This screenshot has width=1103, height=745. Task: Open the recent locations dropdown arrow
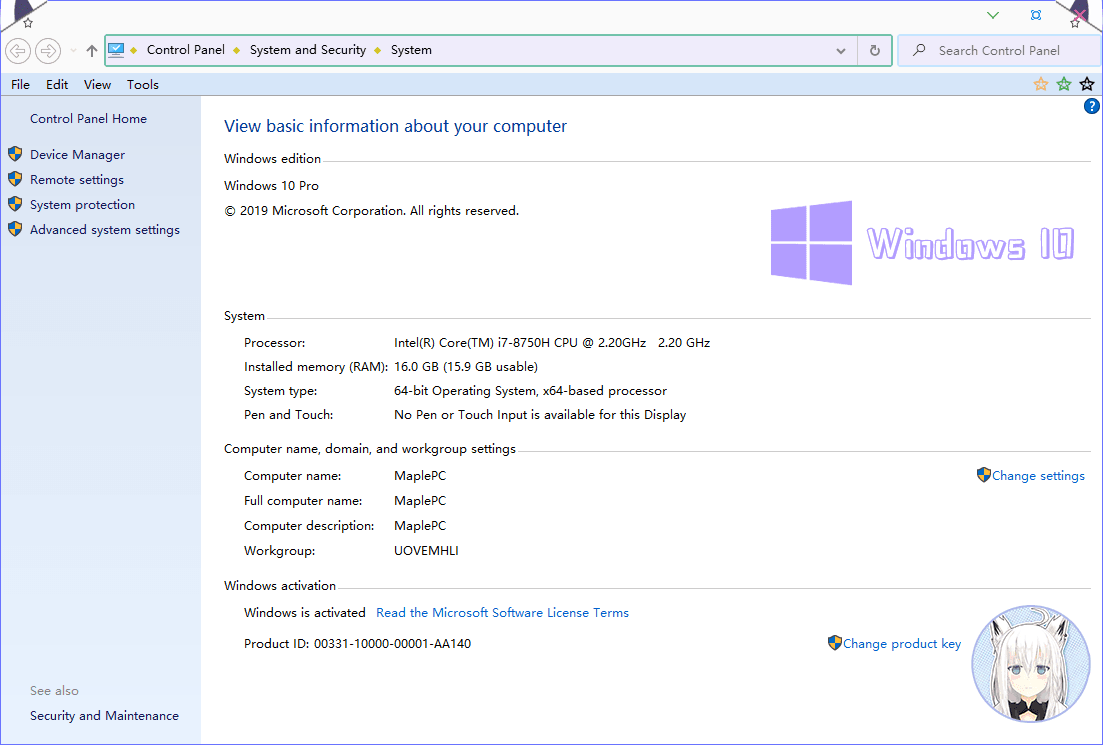coord(73,51)
